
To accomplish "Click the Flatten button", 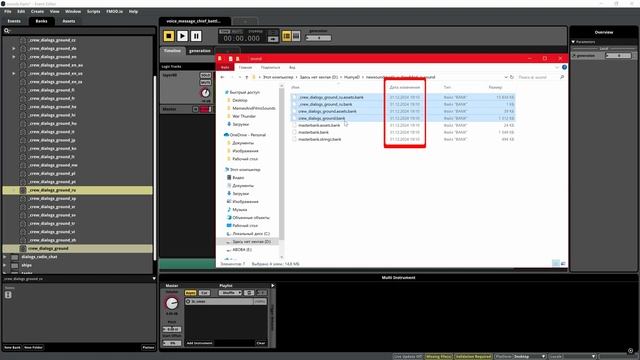I will (x=148, y=348).
